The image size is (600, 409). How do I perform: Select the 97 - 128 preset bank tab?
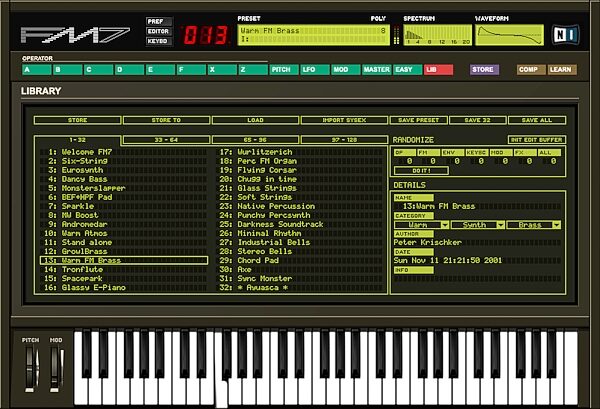344,140
